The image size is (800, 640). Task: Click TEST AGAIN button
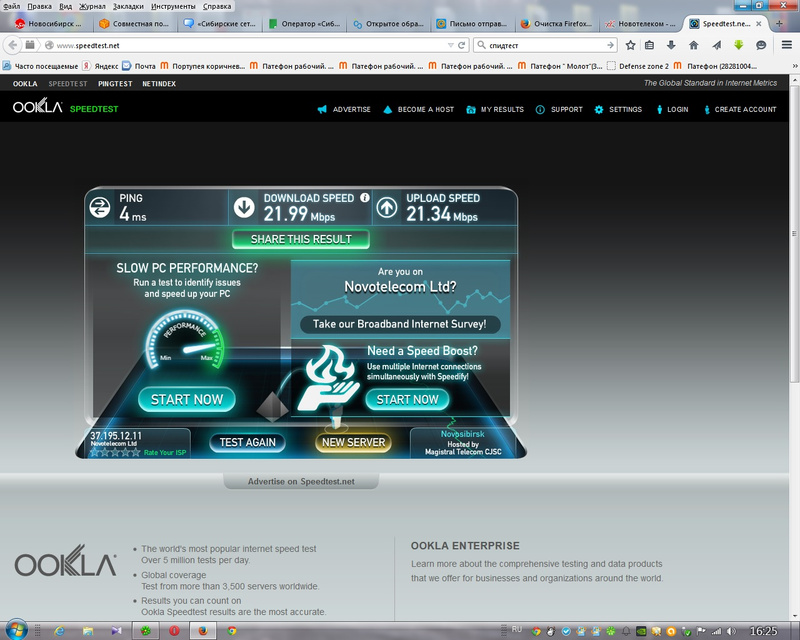(247, 442)
